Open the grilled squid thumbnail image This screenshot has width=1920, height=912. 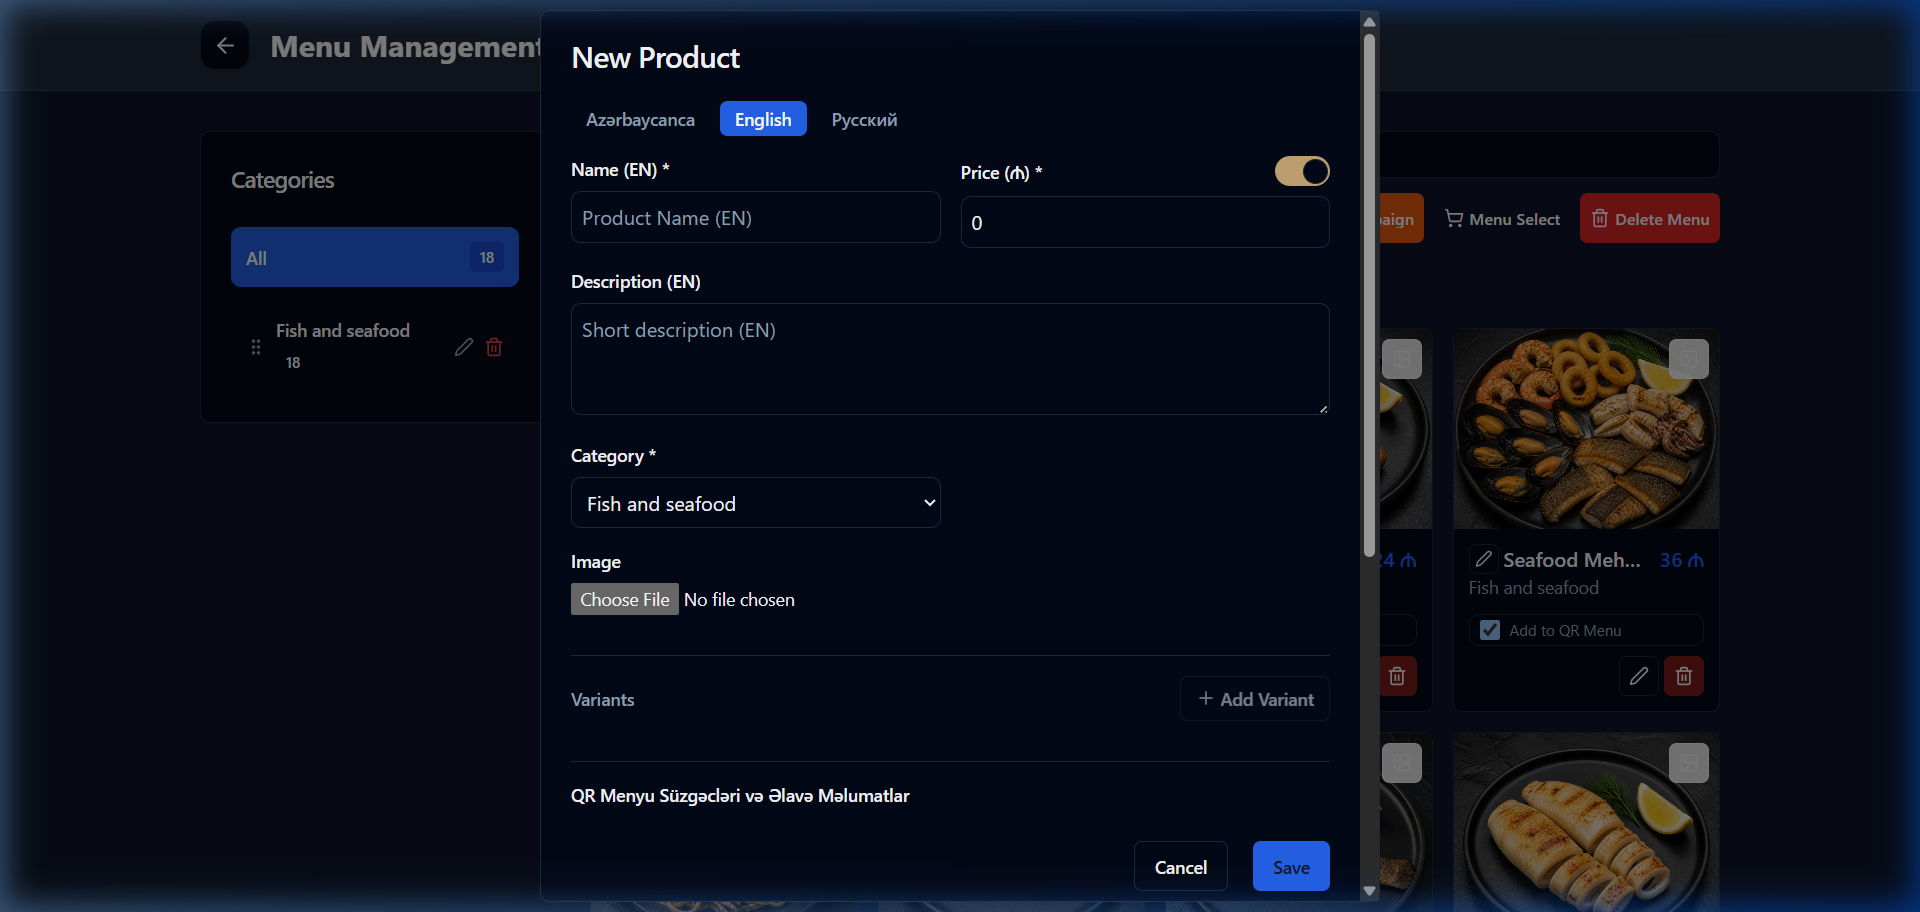[x=1586, y=822]
